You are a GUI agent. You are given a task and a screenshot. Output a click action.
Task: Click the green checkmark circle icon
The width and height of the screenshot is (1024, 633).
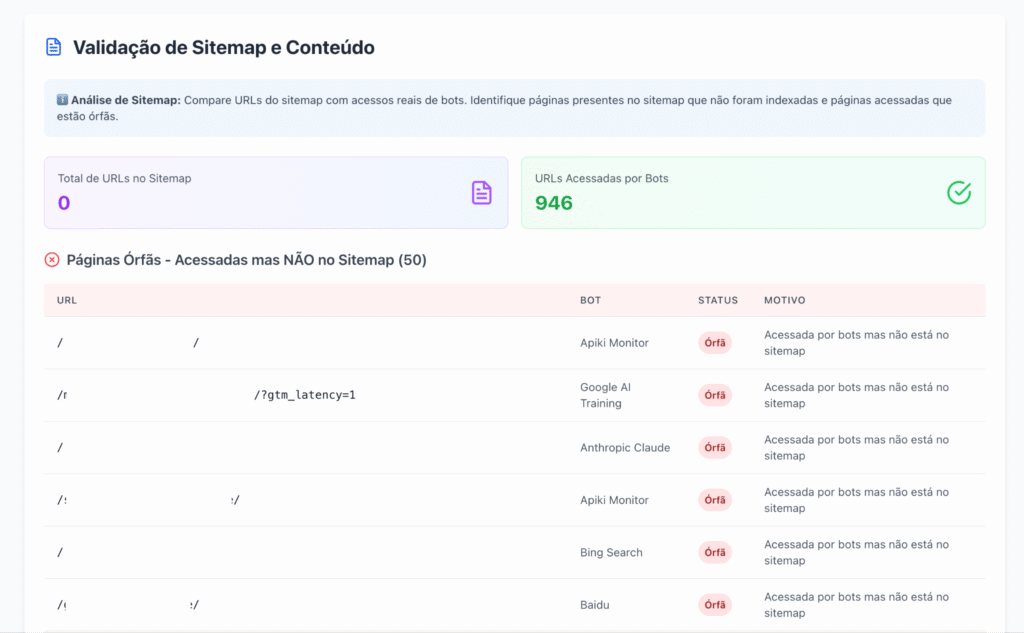click(959, 193)
